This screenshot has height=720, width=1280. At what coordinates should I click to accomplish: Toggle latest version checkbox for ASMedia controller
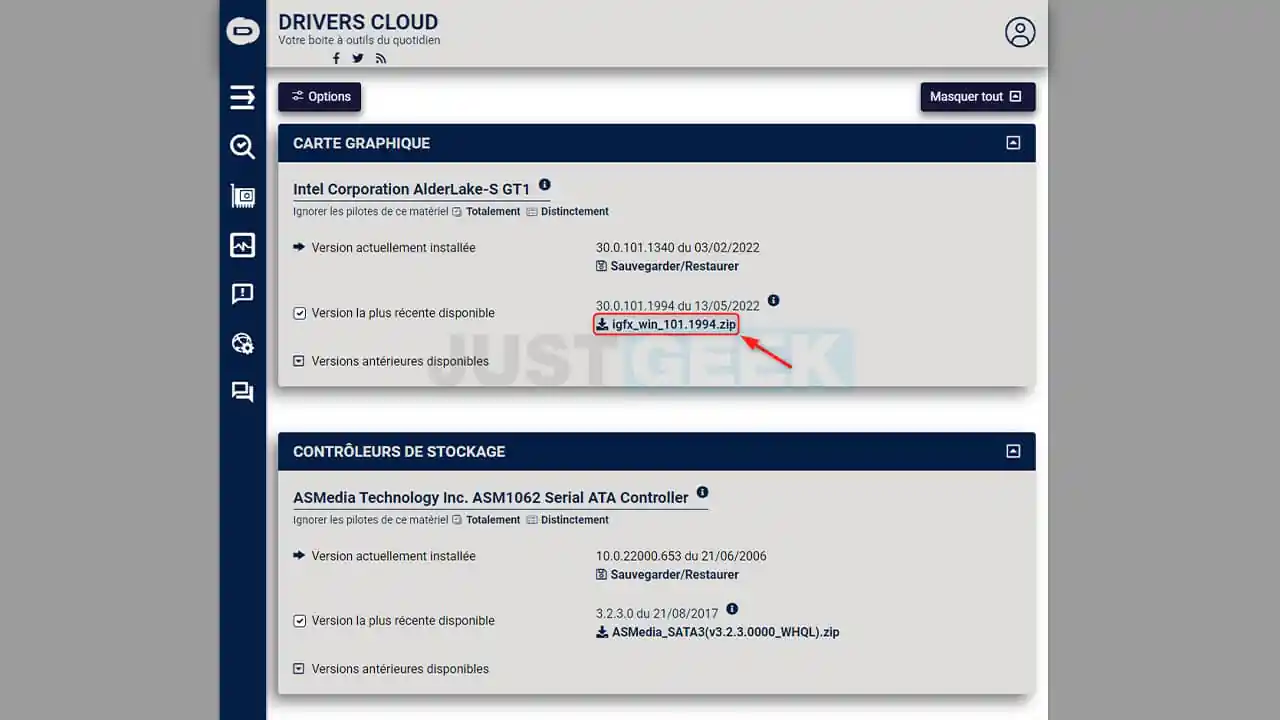tap(299, 621)
